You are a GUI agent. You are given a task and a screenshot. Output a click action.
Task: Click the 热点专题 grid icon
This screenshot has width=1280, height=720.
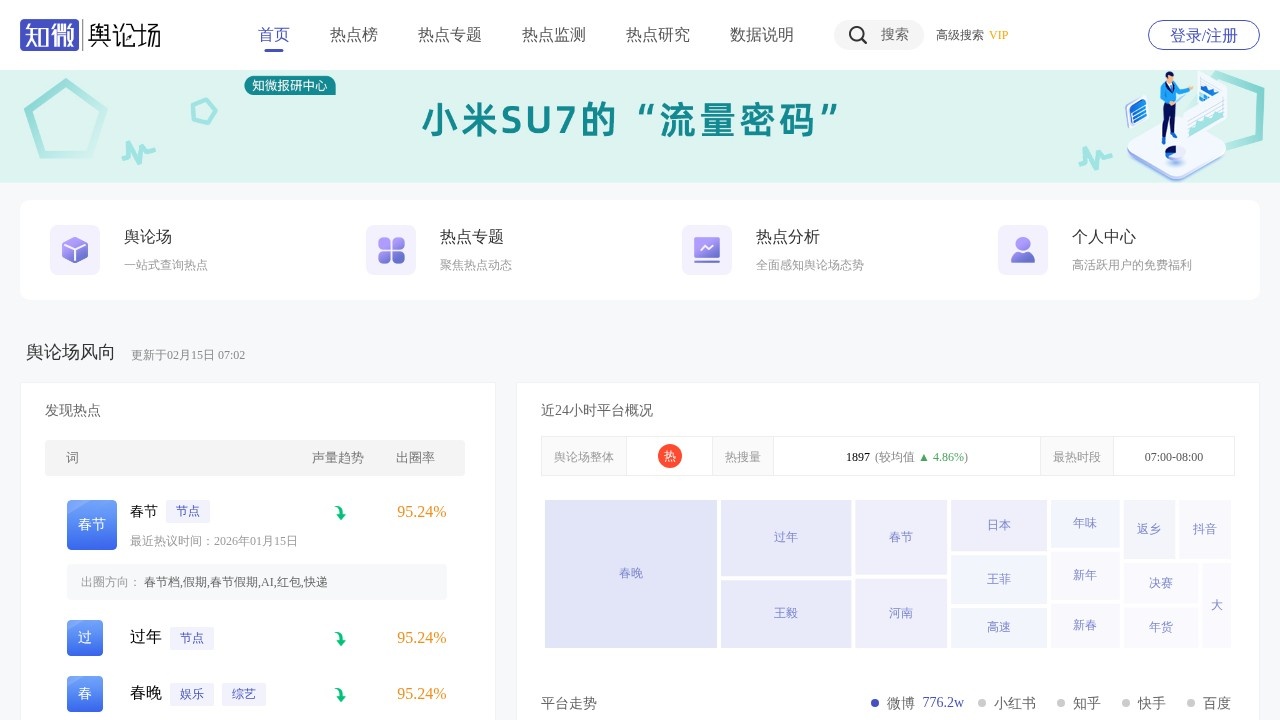tap(391, 250)
